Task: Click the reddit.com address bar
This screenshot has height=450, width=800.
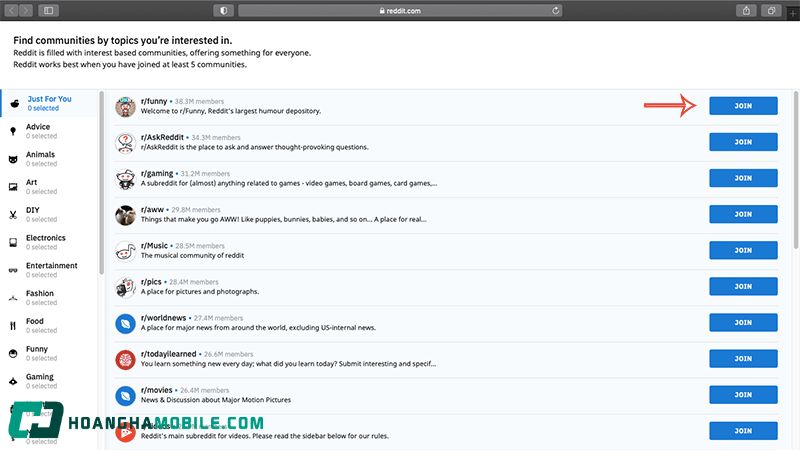Action: tap(400, 10)
